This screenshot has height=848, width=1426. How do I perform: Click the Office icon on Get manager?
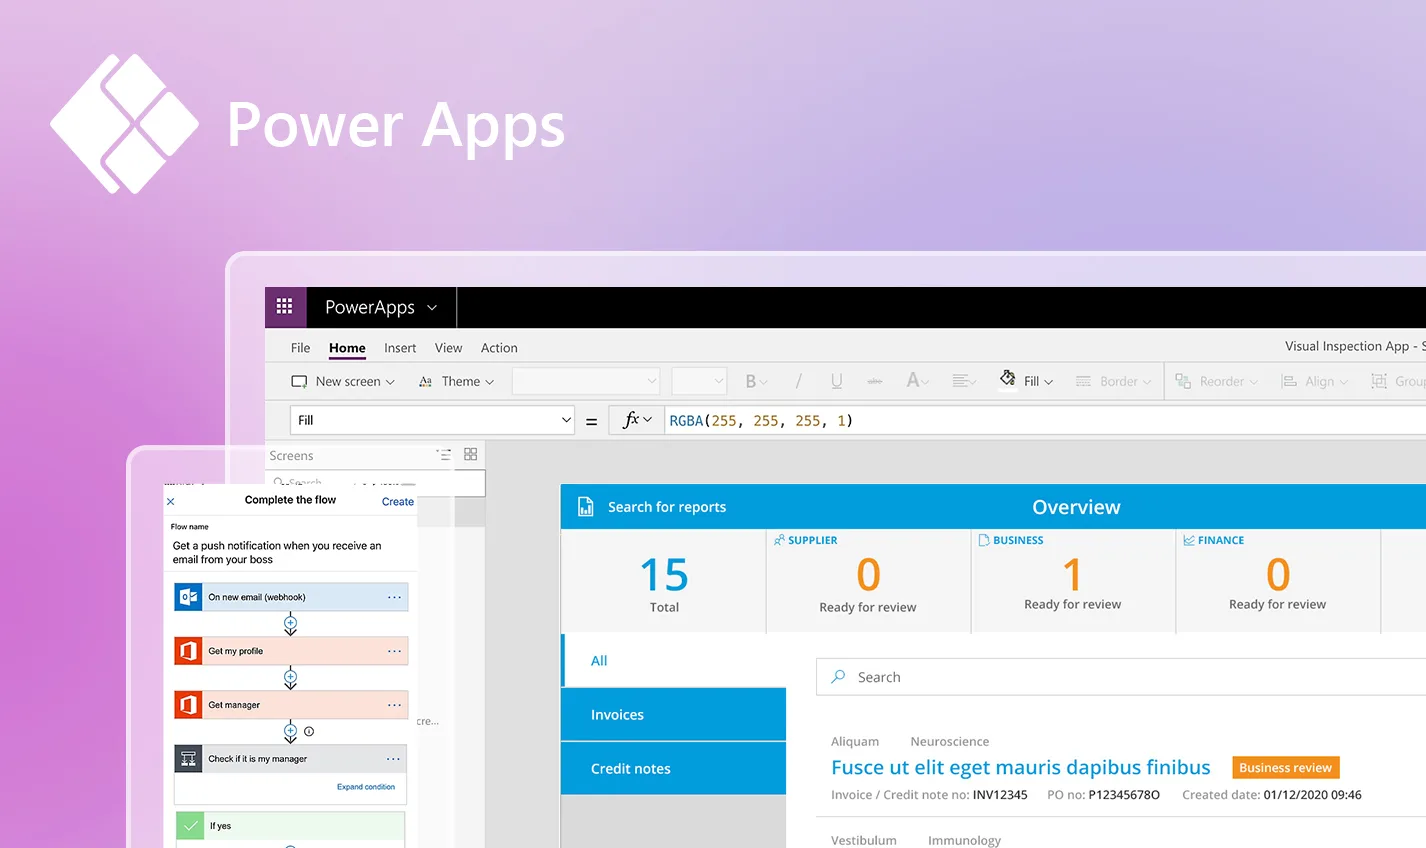(188, 705)
